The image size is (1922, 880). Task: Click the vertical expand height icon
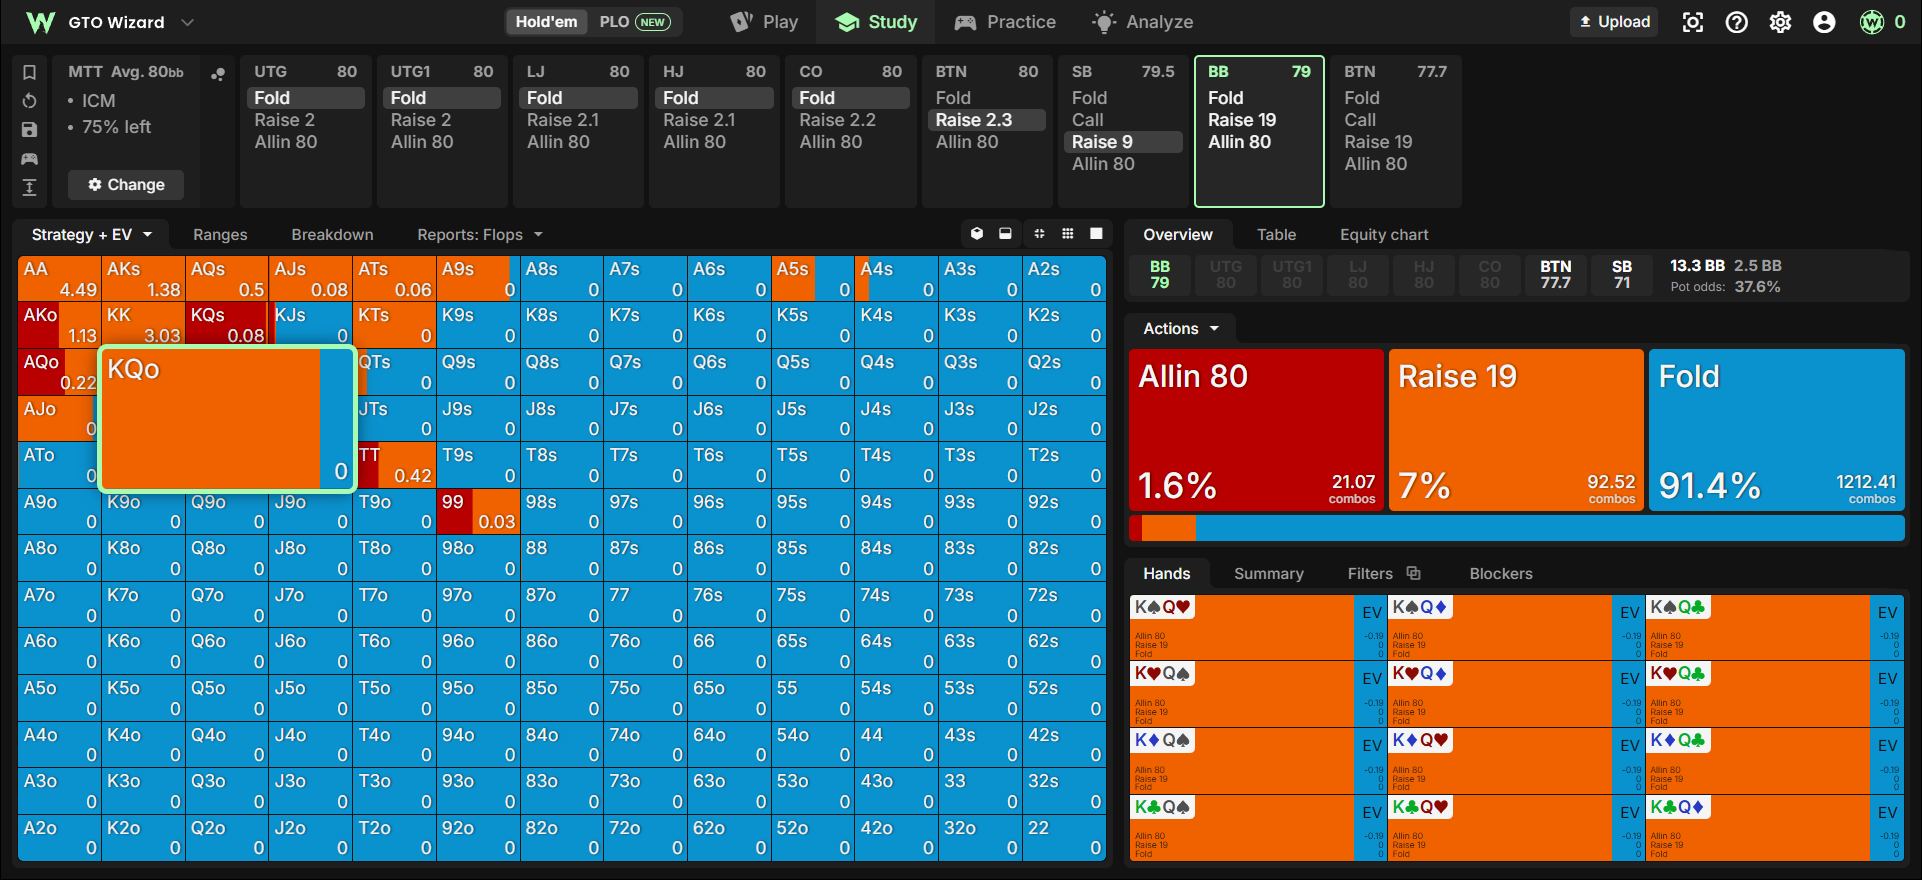30,187
